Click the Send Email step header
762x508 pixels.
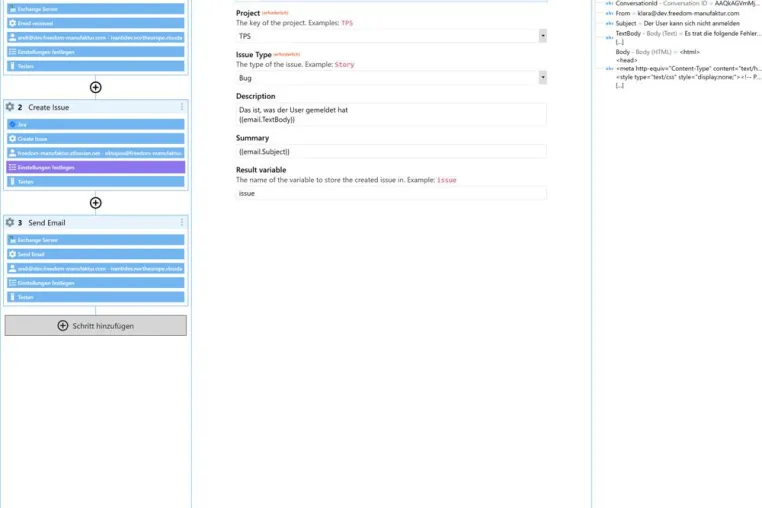coord(96,223)
